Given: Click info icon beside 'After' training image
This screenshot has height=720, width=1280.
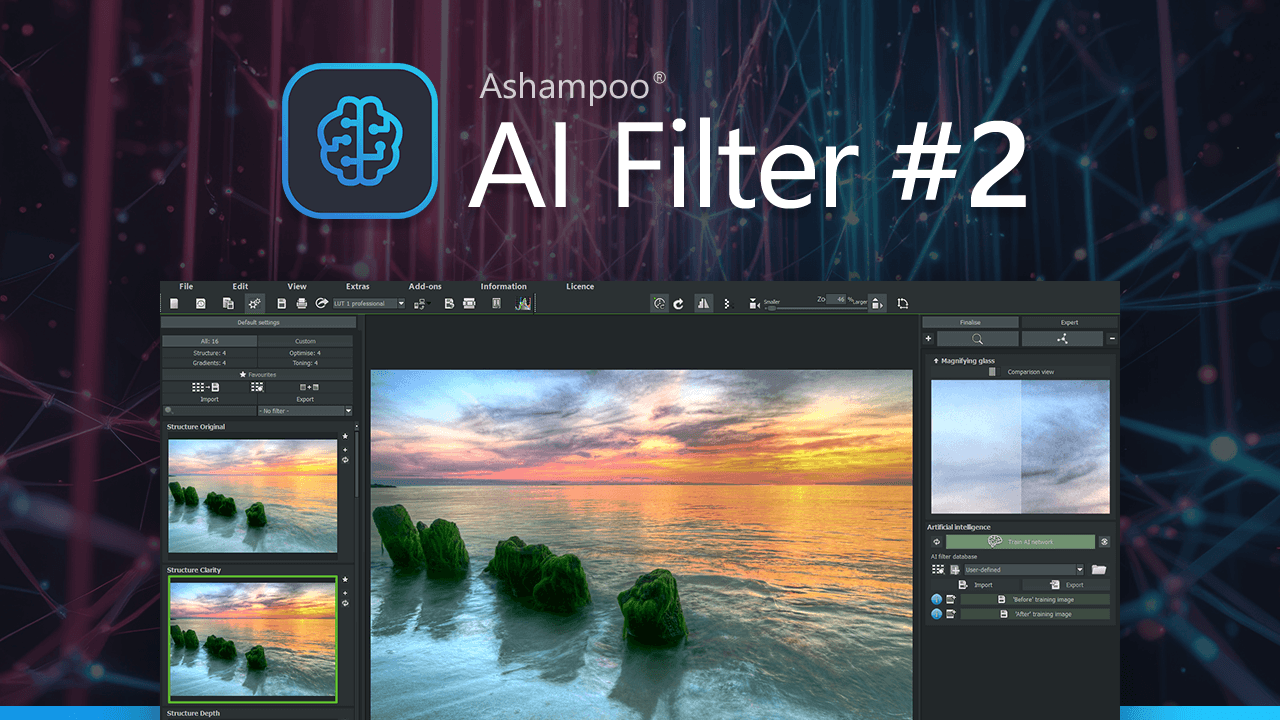Looking at the screenshot, I should coord(936,614).
